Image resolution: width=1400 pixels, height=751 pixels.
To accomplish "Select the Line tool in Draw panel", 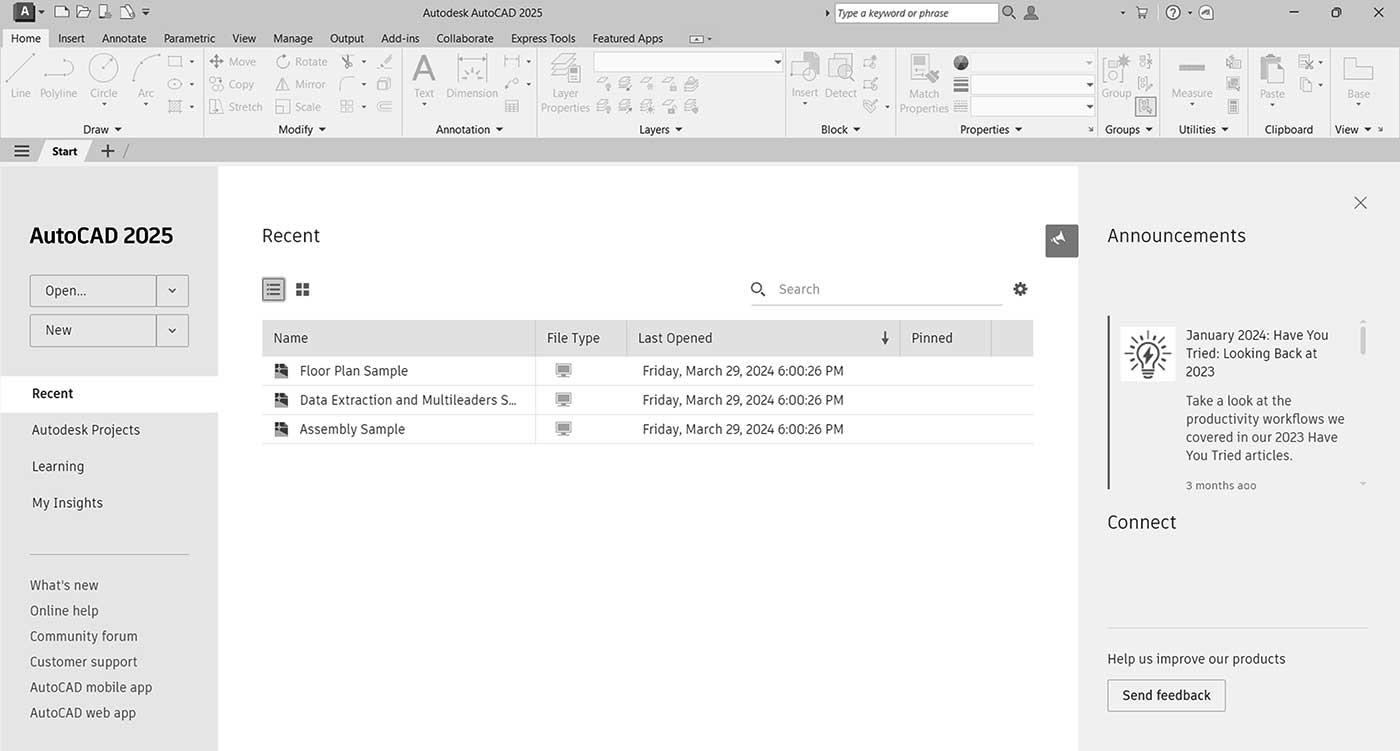I will click(20, 76).
